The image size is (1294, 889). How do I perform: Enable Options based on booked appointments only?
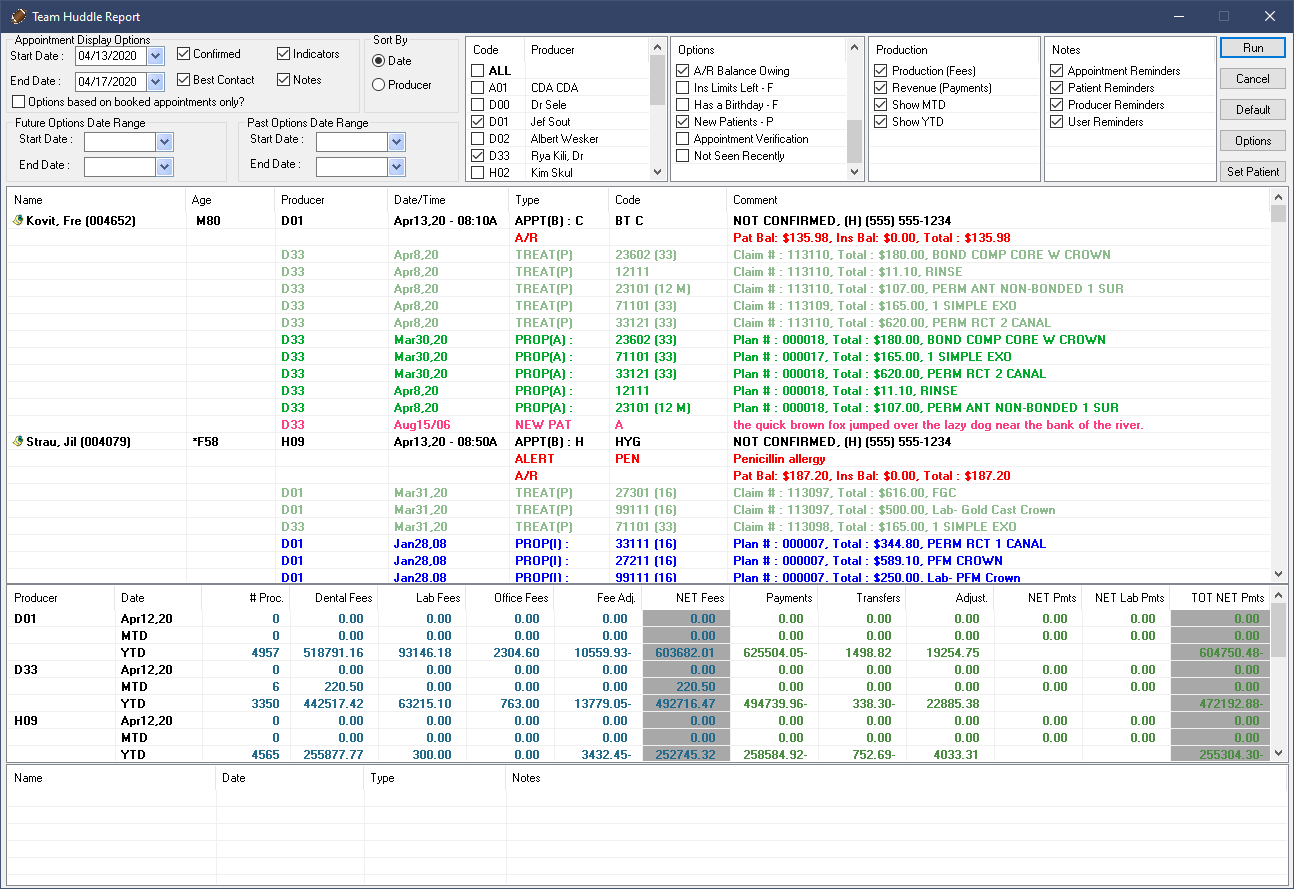[19, 102]
